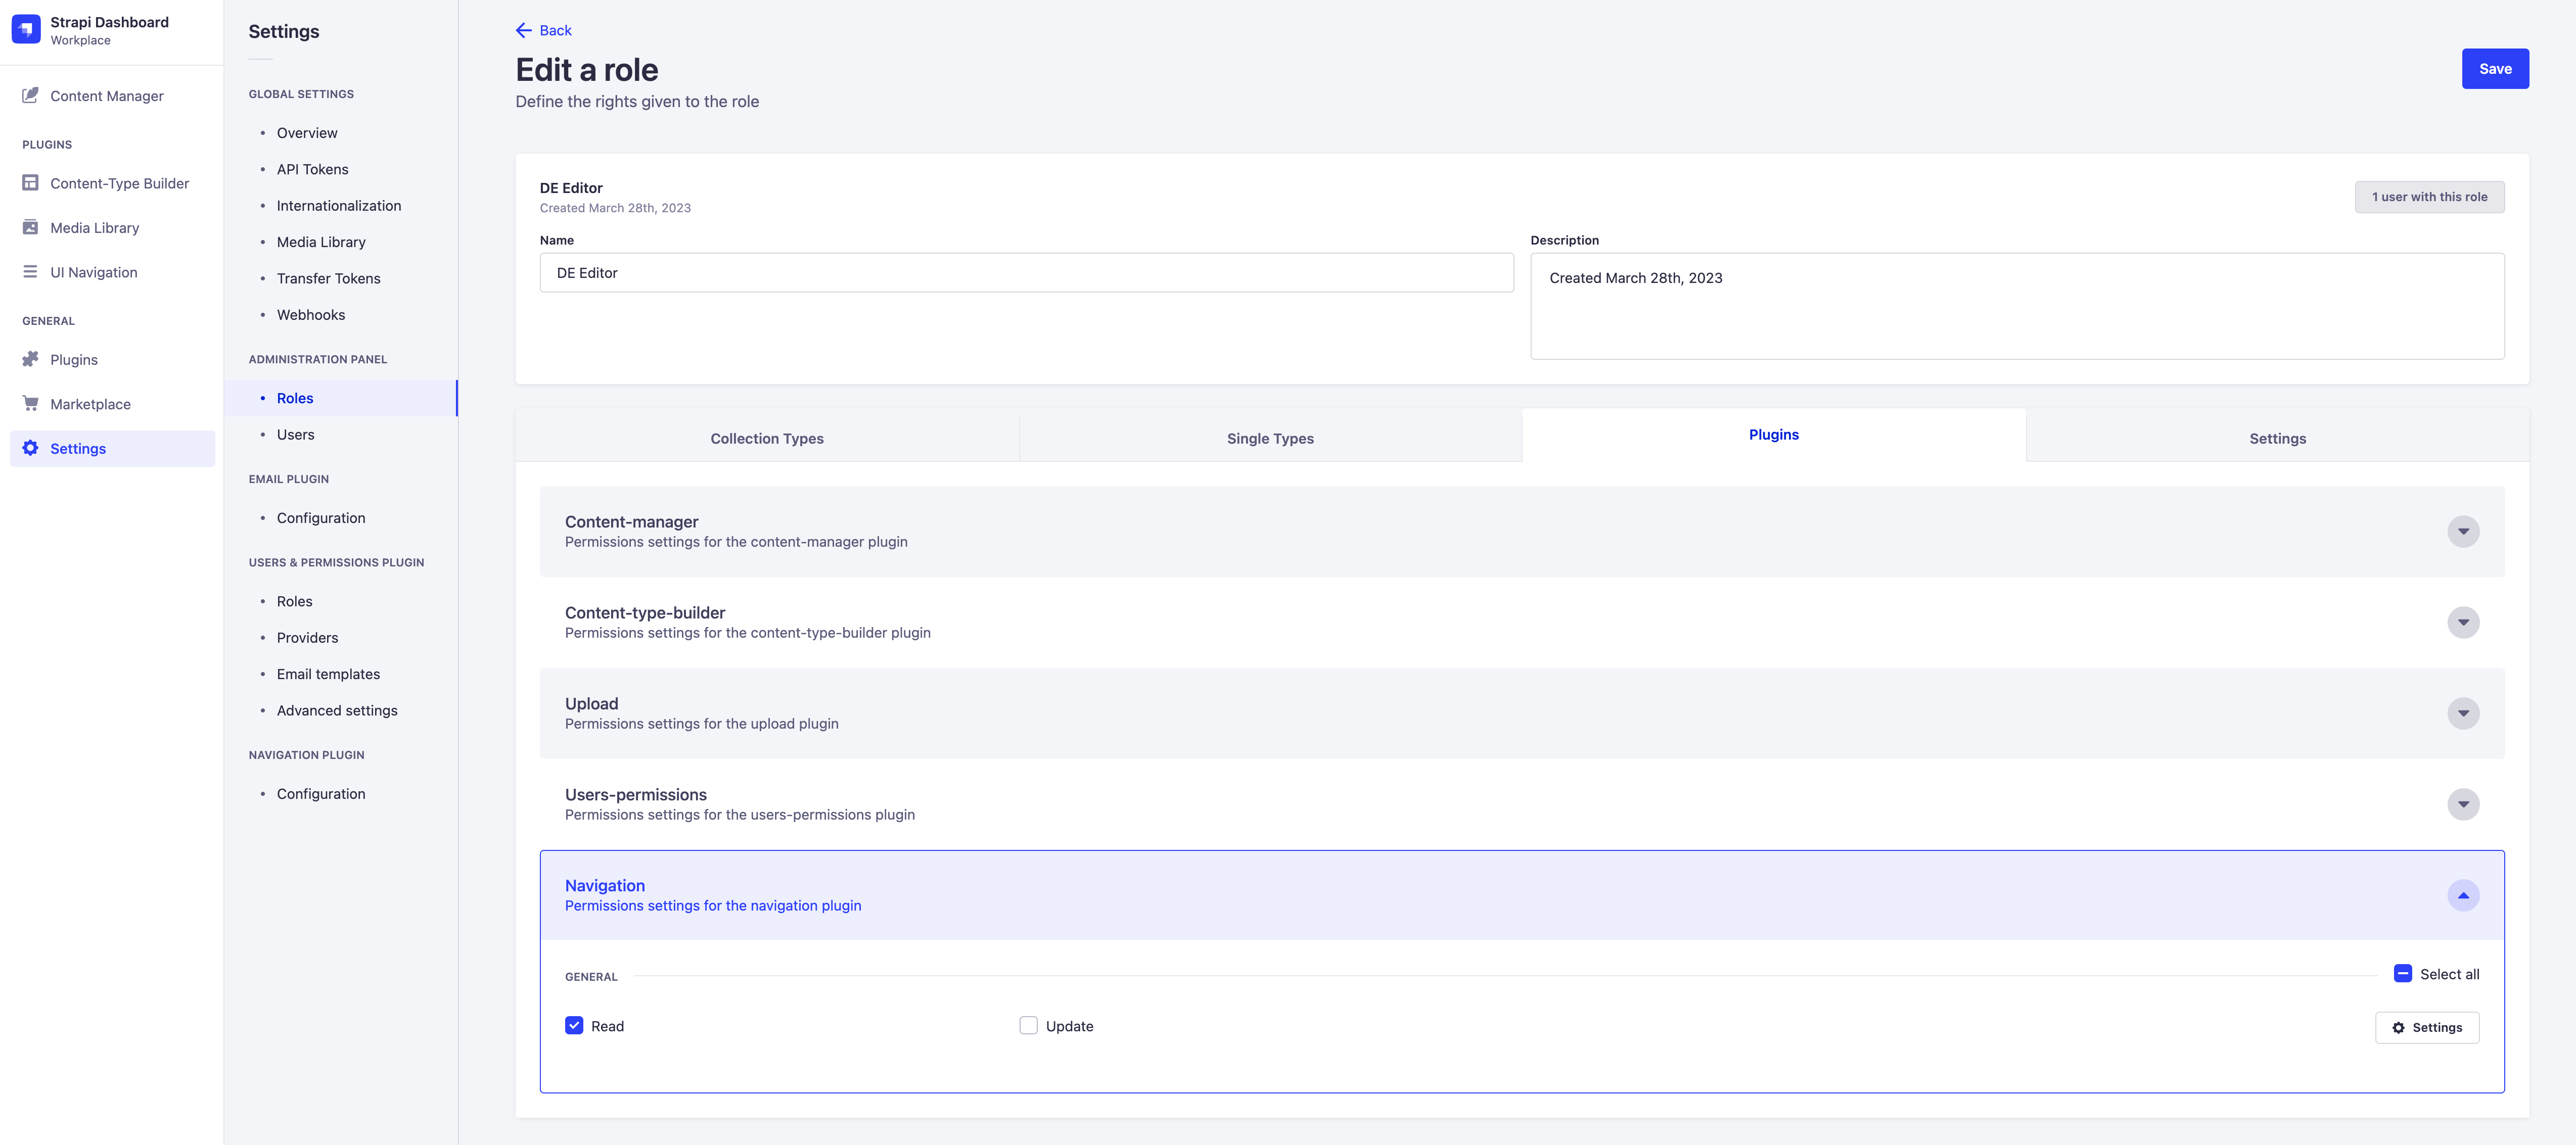2576x1145 pixels.
Task: Enable the Update permission checkbox
Action: point(1027,1025)
